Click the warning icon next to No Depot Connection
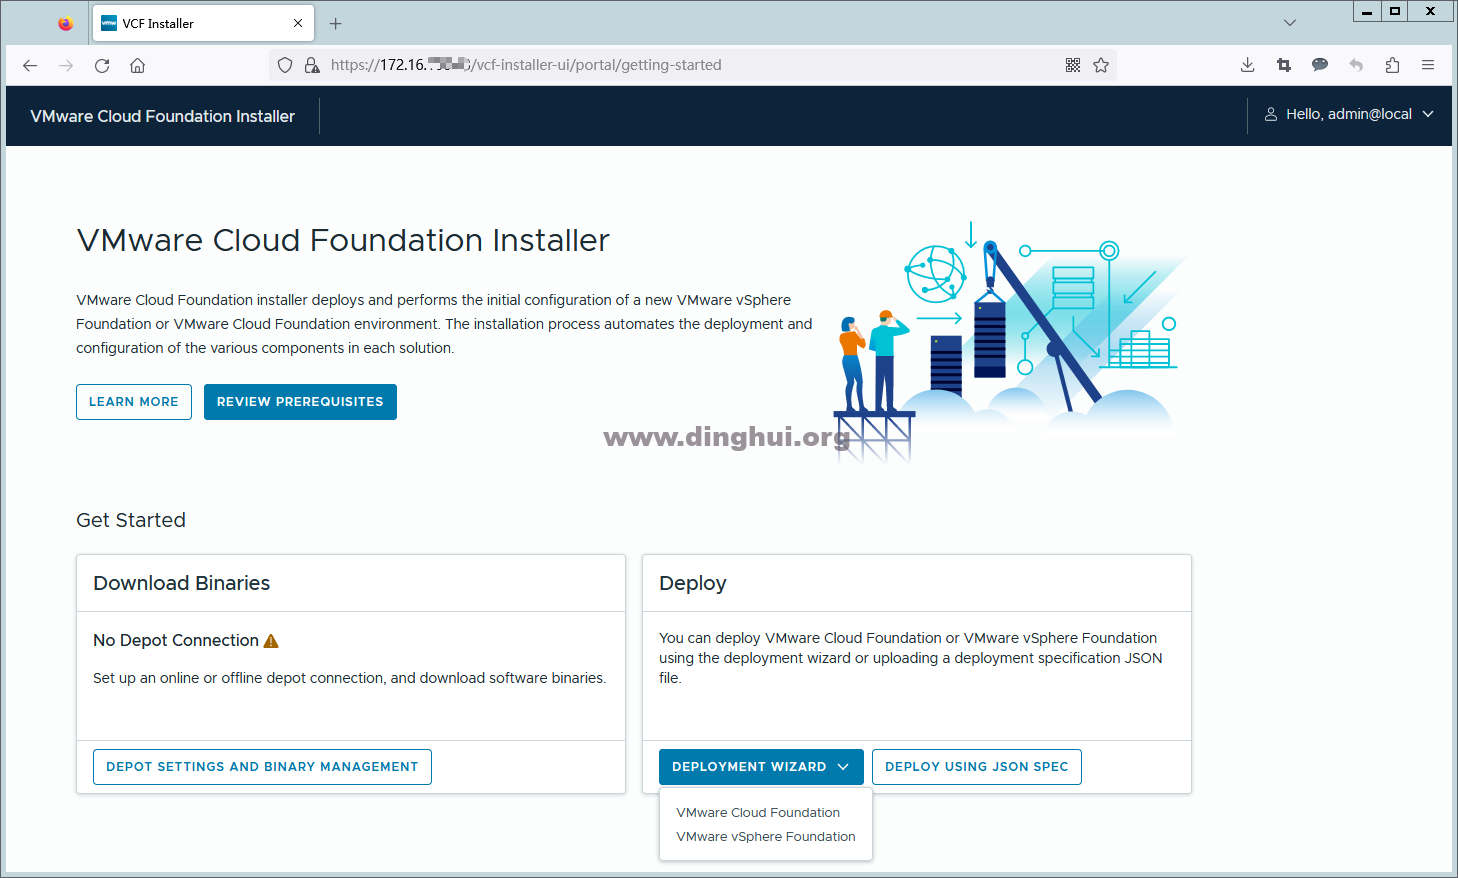 pos(271,641)
